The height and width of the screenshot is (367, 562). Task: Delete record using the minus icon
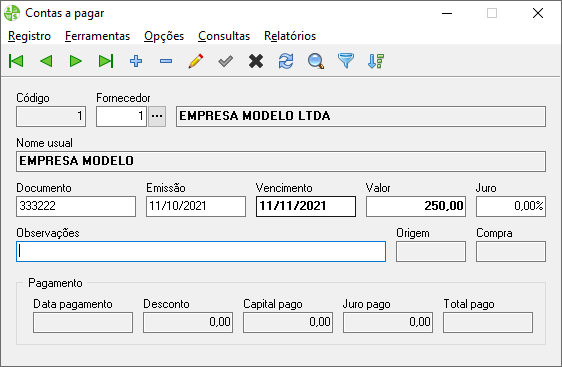(166, 61)
